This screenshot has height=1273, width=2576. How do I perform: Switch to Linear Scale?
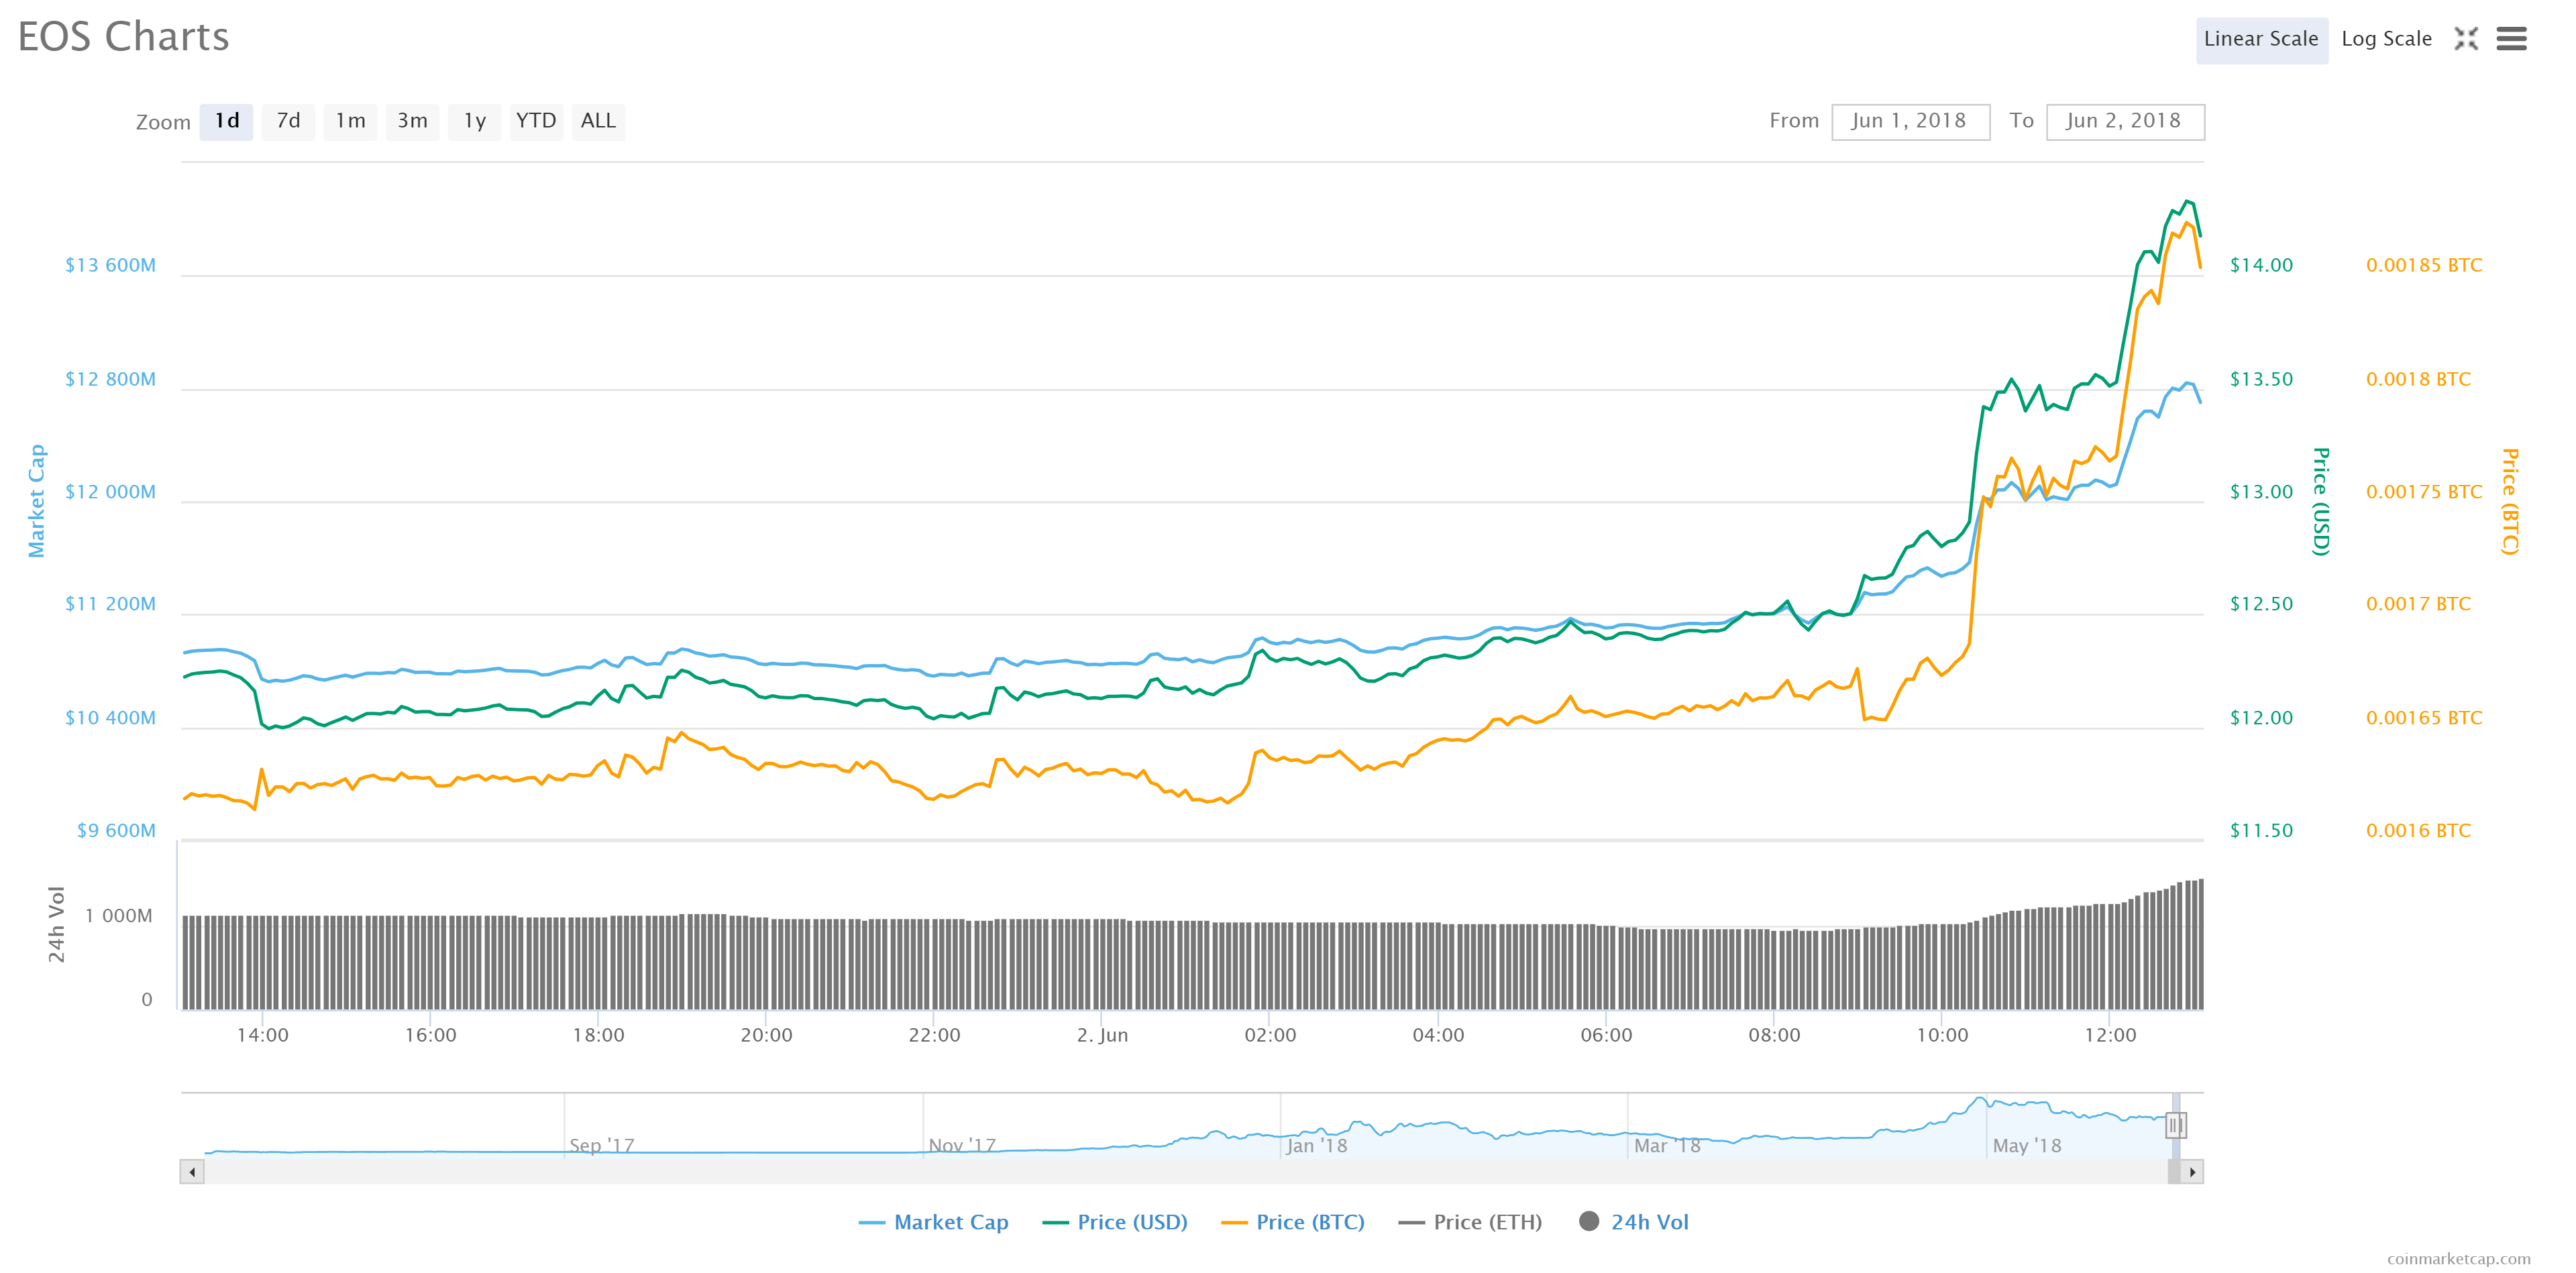[x=2261, y=40]
